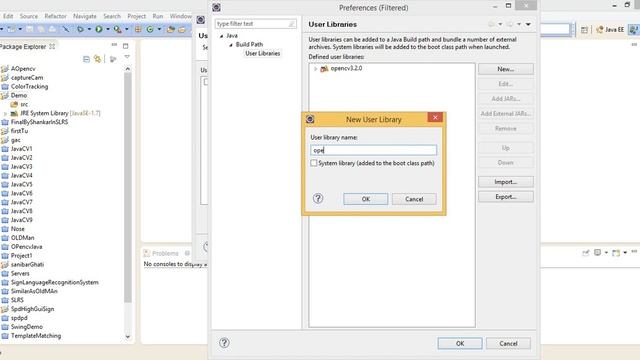
Task: Click the New Java Package icon
Action: click(138, 29)
